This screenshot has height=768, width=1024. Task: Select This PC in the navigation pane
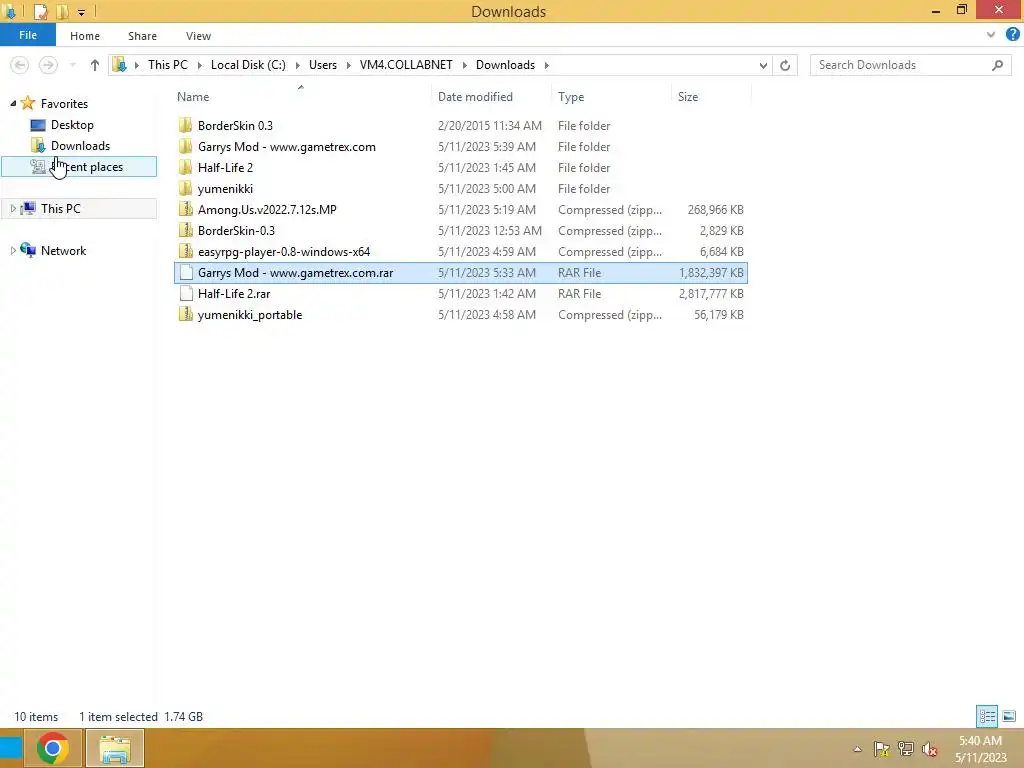(61, 208)
